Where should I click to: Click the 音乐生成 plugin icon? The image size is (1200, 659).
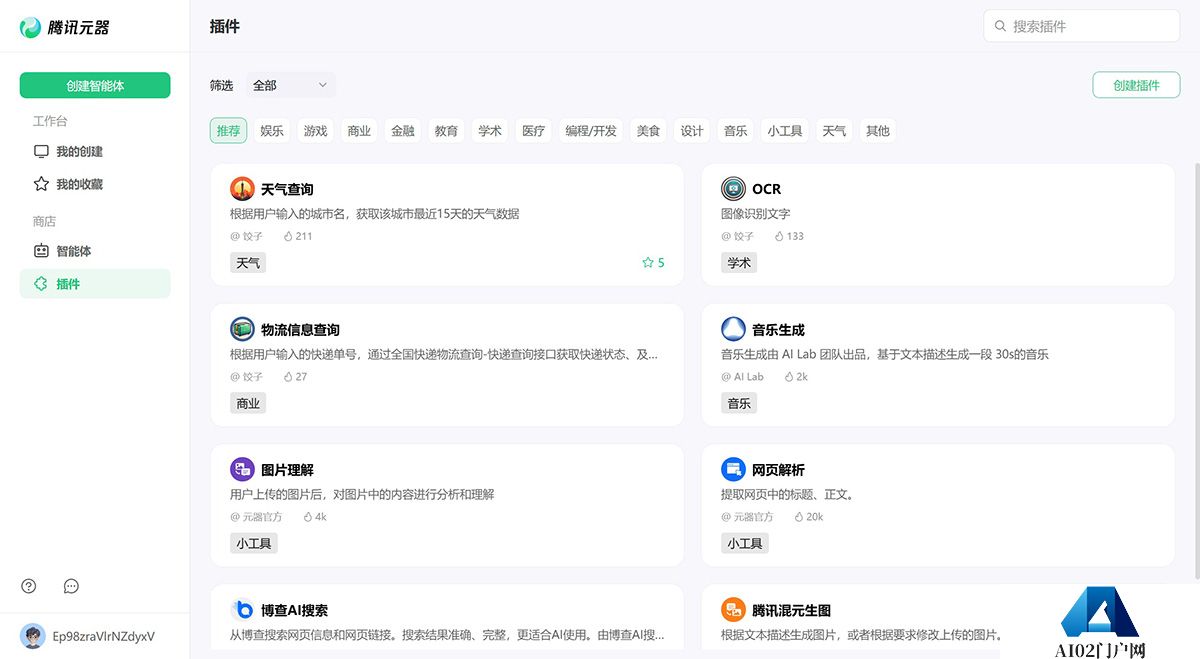(733, 329)
